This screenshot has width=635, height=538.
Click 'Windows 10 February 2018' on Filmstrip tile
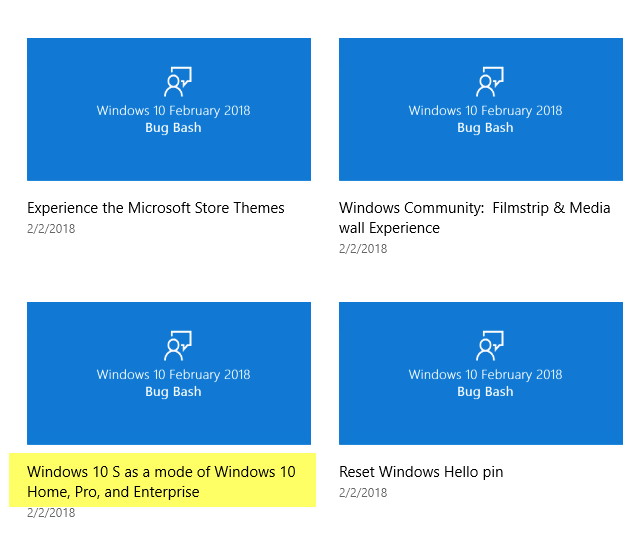485,111
